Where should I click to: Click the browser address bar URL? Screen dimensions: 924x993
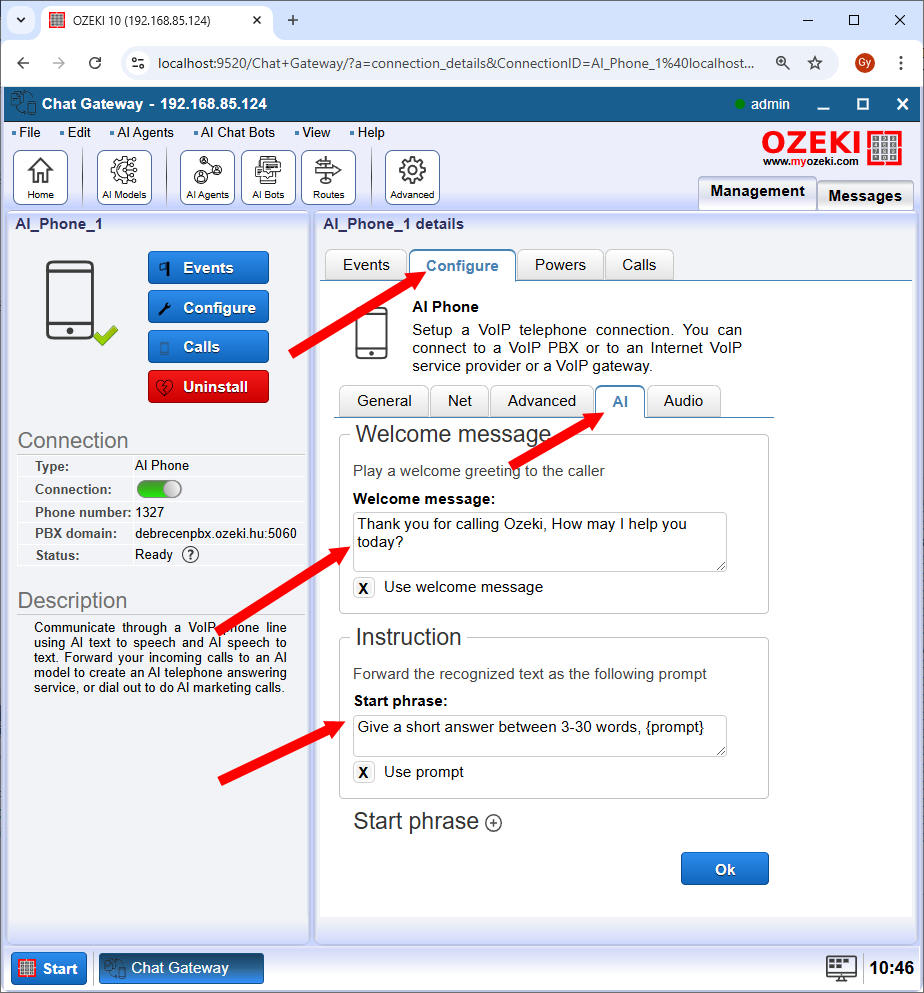point(456,63)
